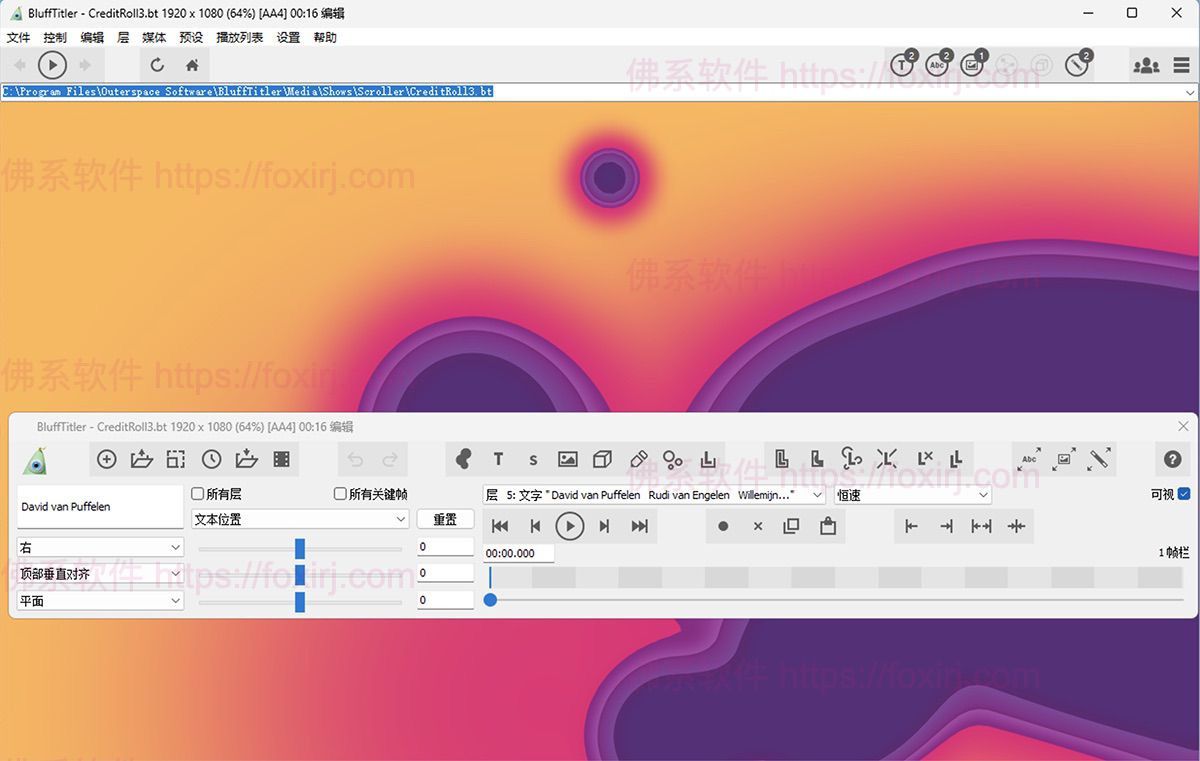Open the 文本位置 property dropdown
The image size is (1200, 761).
(299, 519)
